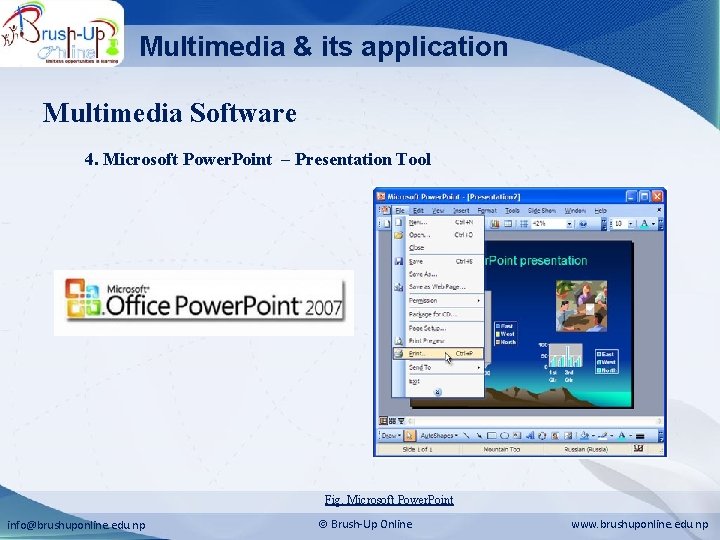Select the highlighted Print... entry
The image size is (720, 540).
point(438,354)
